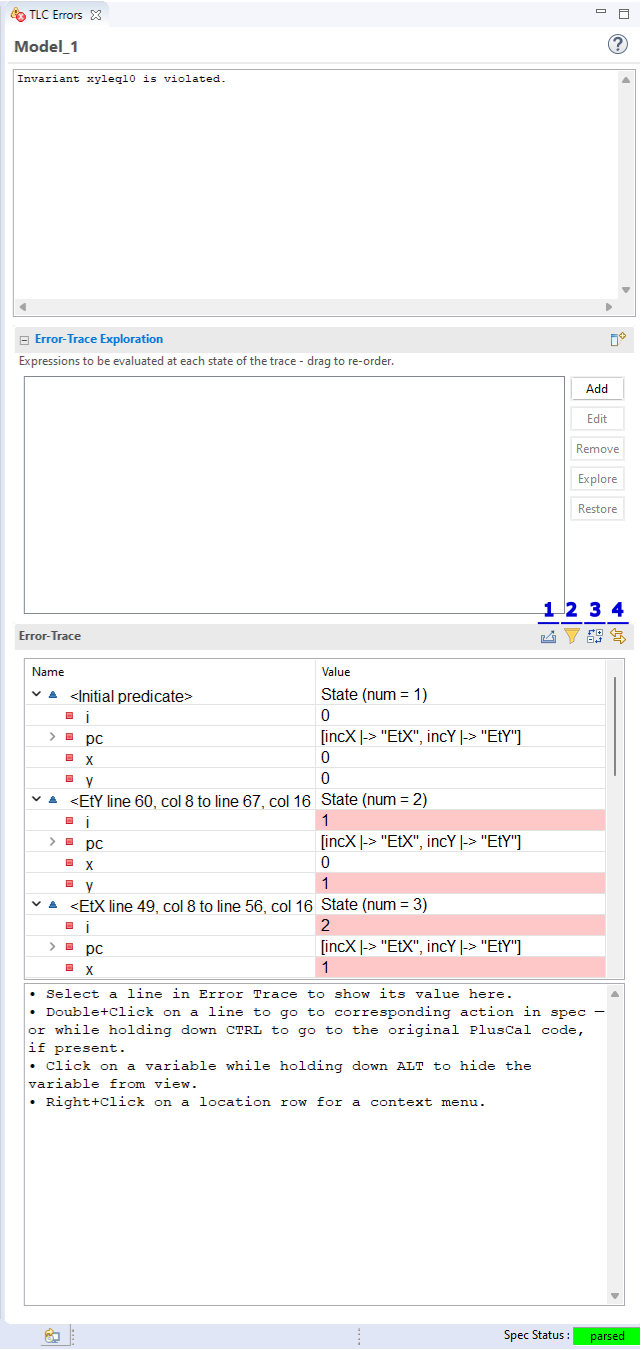Click the EtY state blue triangle icon
Image resolution: width=641 pixels, height=1350 pixels.
click(53, 800)
